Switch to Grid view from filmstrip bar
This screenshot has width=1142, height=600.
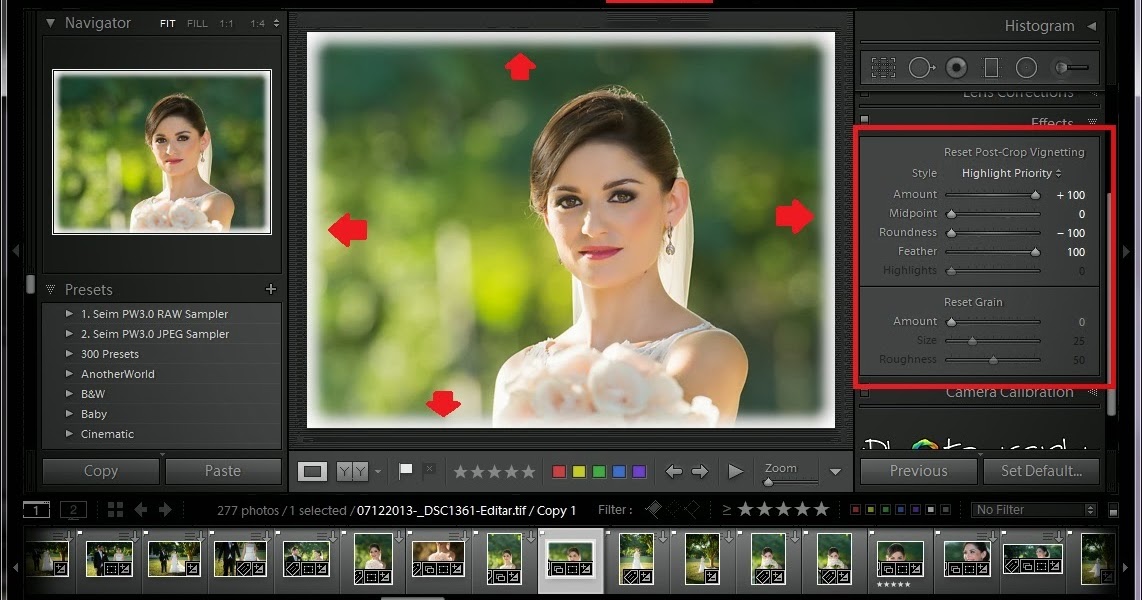point(115,510)
